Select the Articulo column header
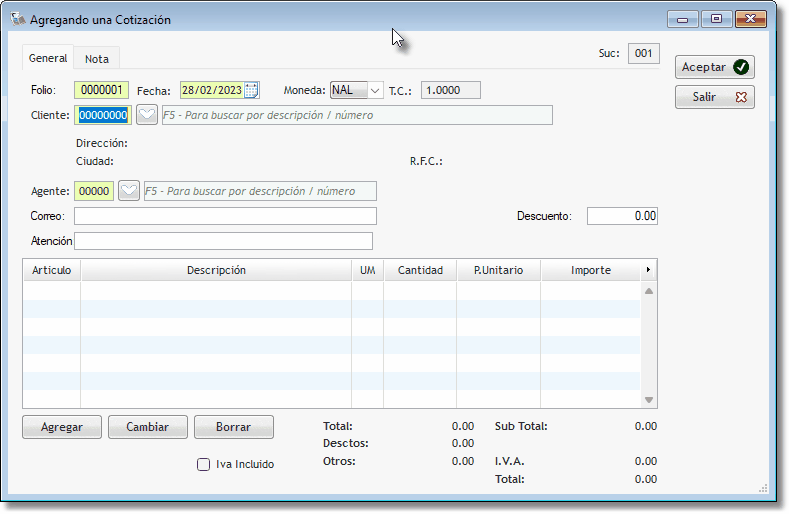The height and width of the screenshot is (514, 789). click(51, 270)
